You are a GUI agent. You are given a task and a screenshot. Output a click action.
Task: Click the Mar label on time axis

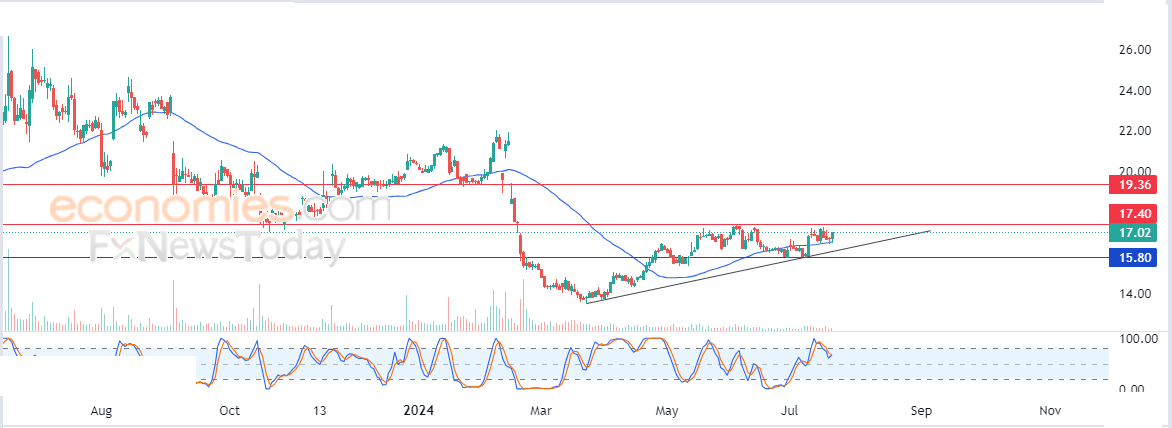[541, 411]
